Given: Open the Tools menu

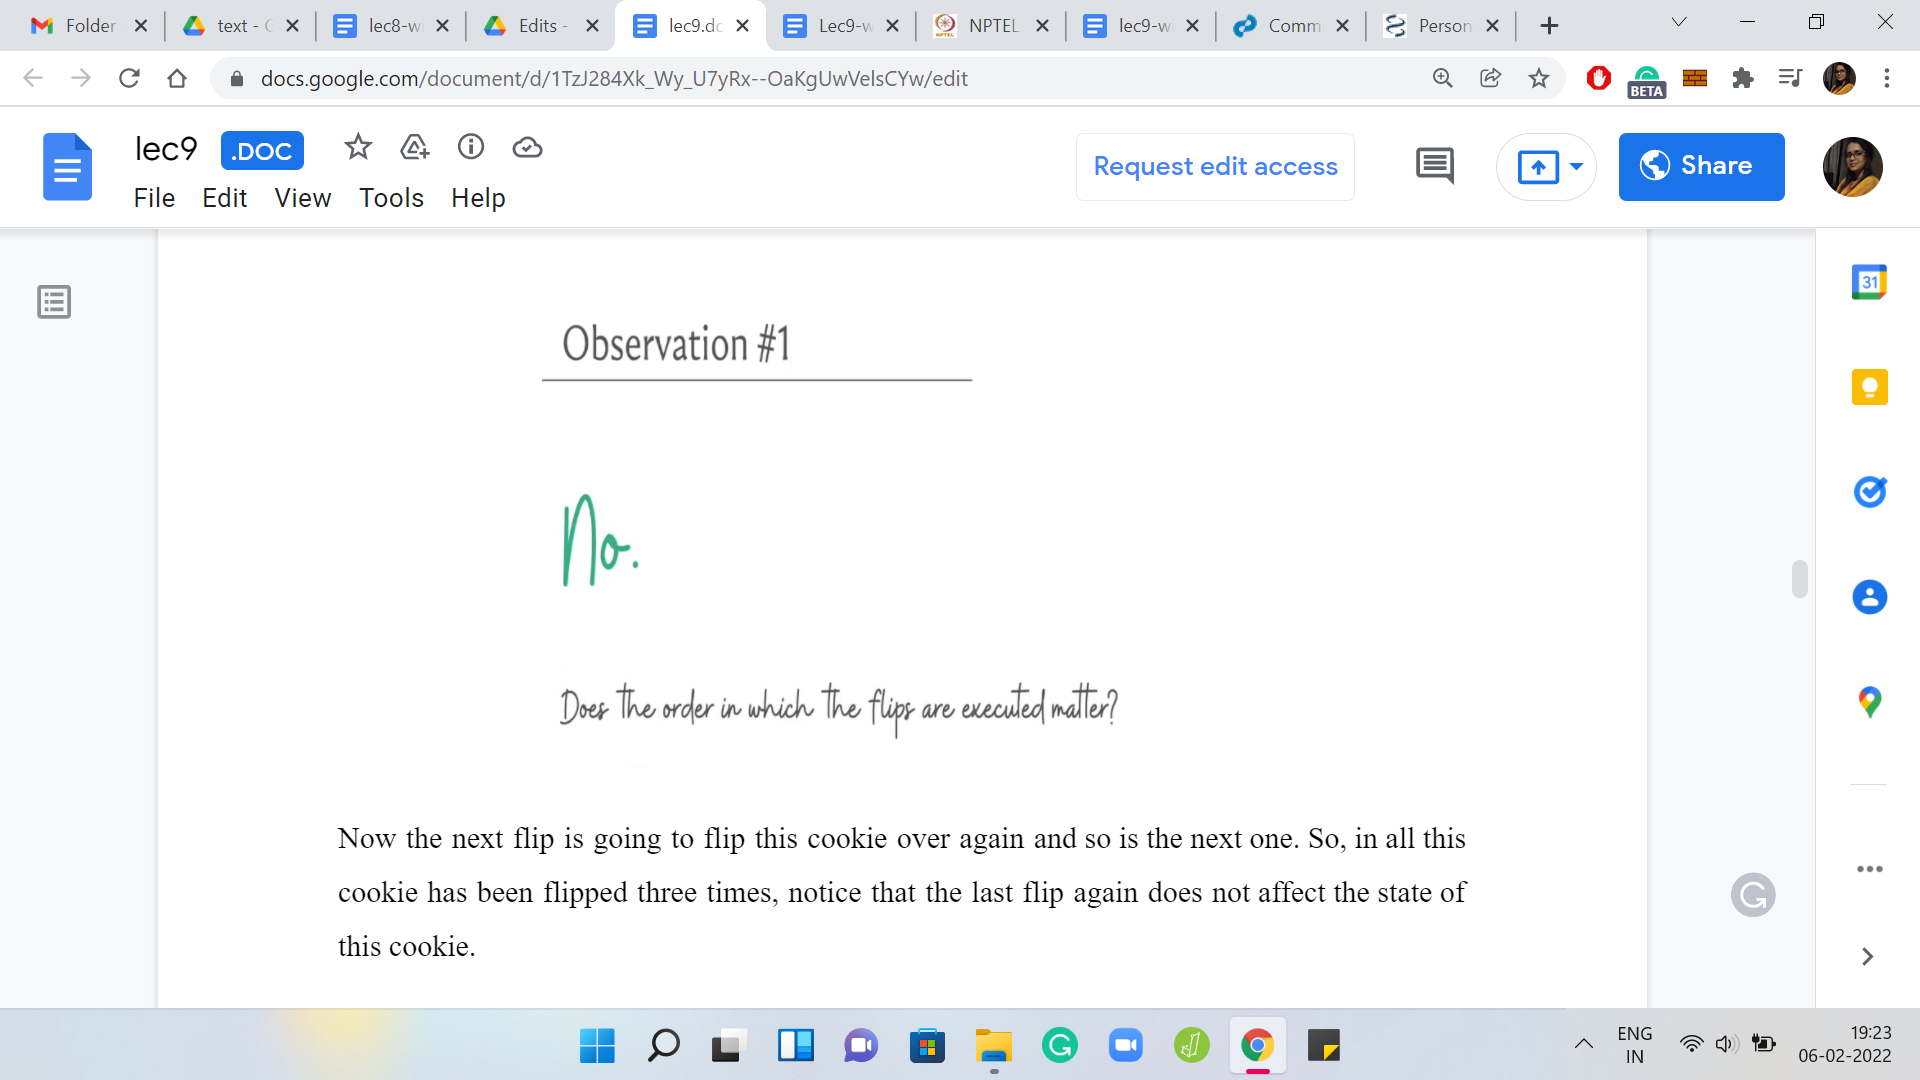Looking at the screenshot, I should pyautogui.click(x=391, y=198).
